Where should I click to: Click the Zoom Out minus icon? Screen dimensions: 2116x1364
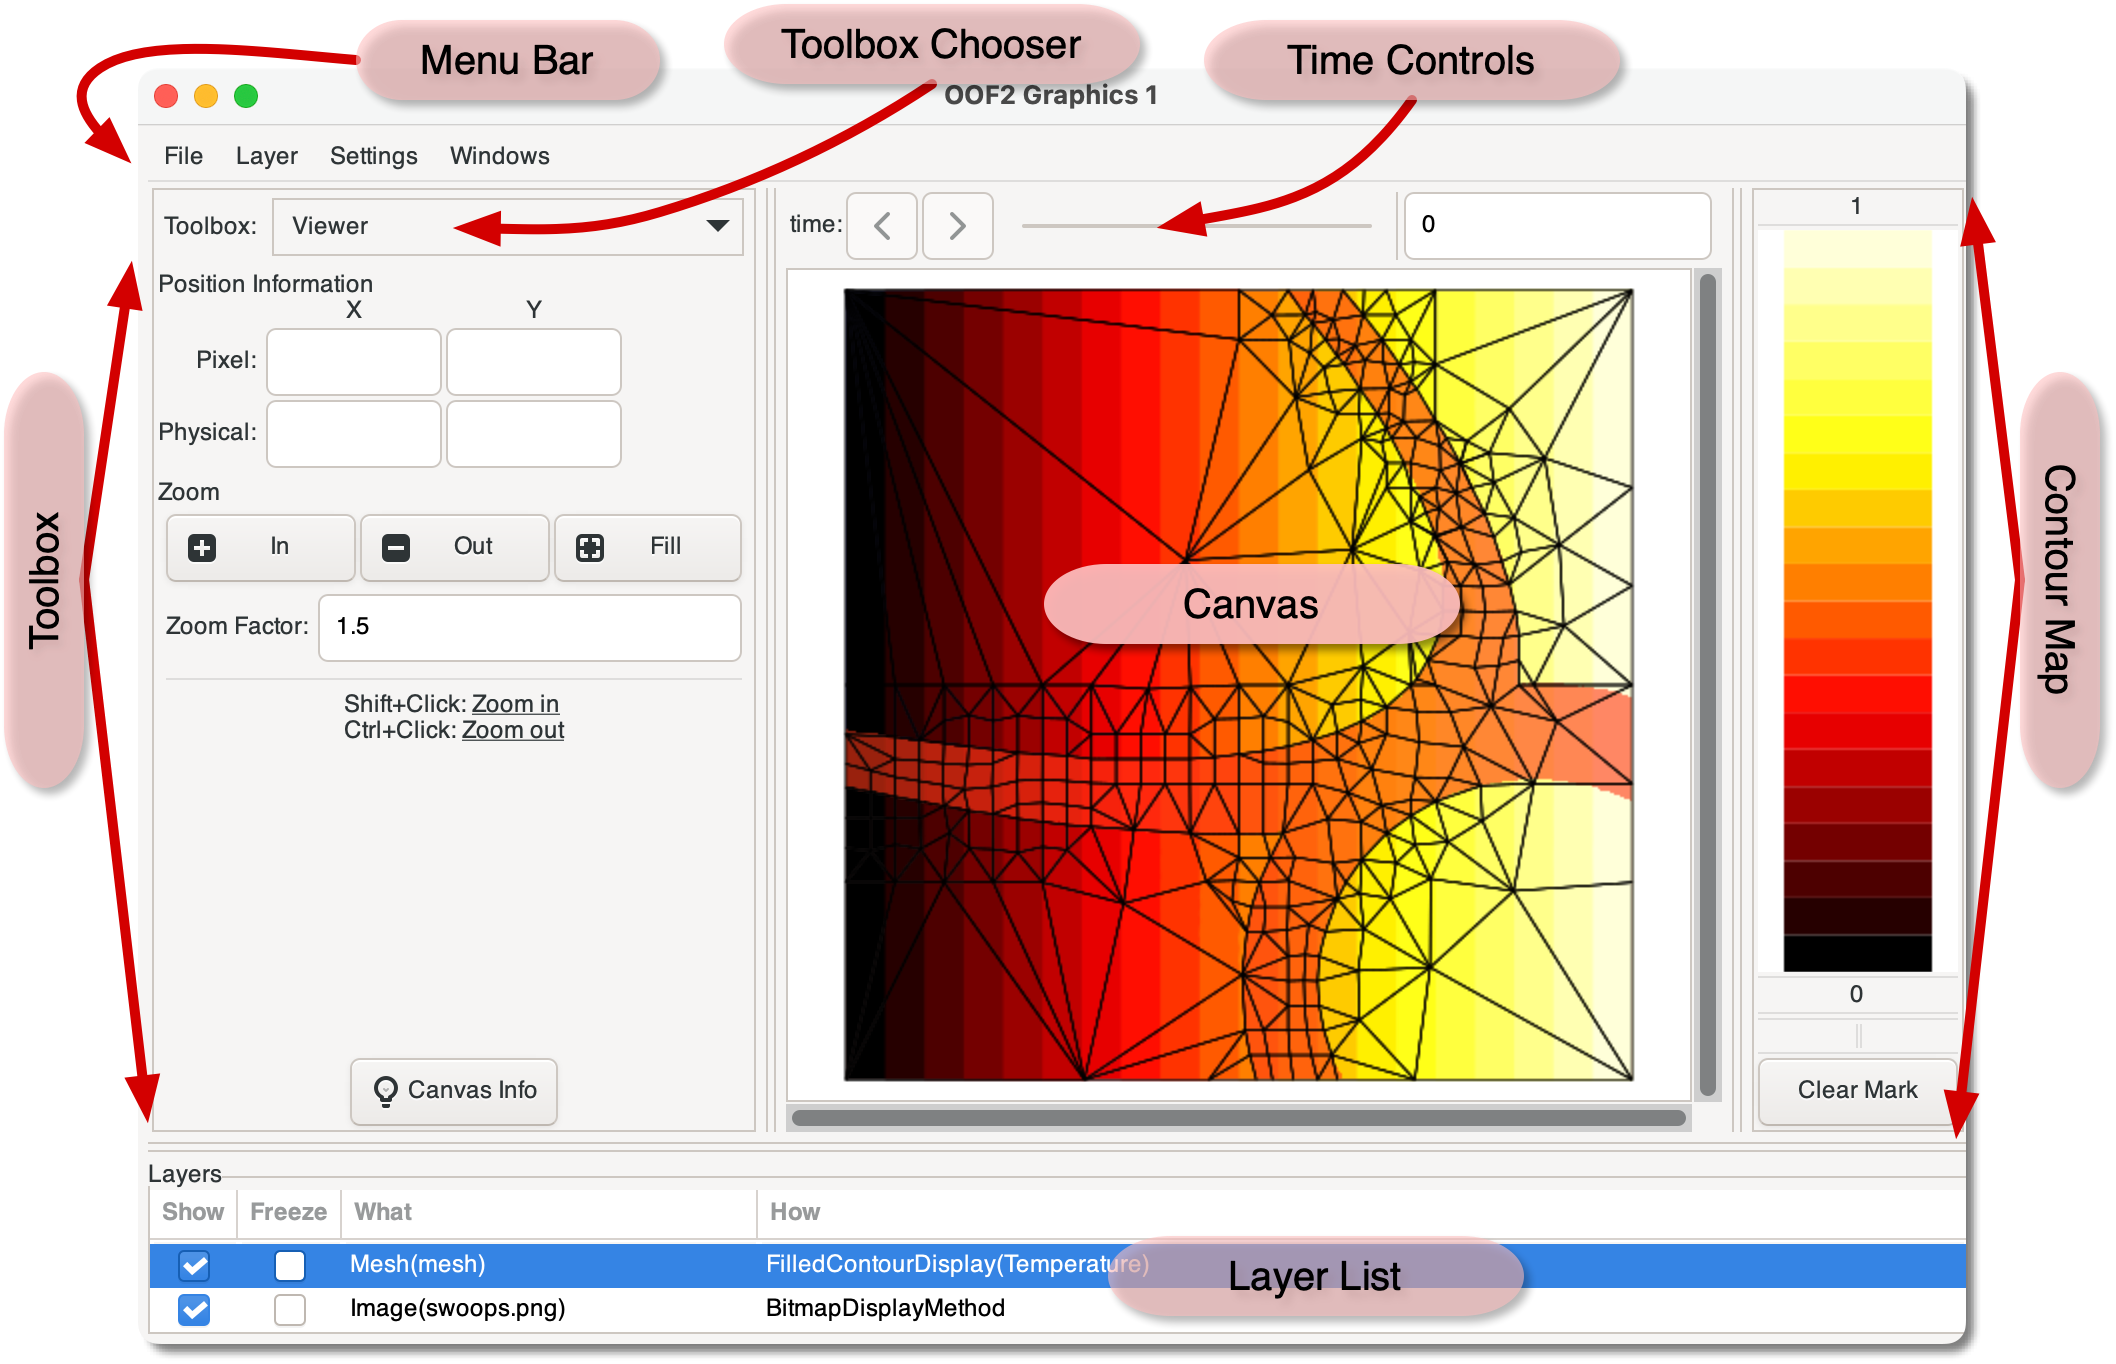click(396, 547)
